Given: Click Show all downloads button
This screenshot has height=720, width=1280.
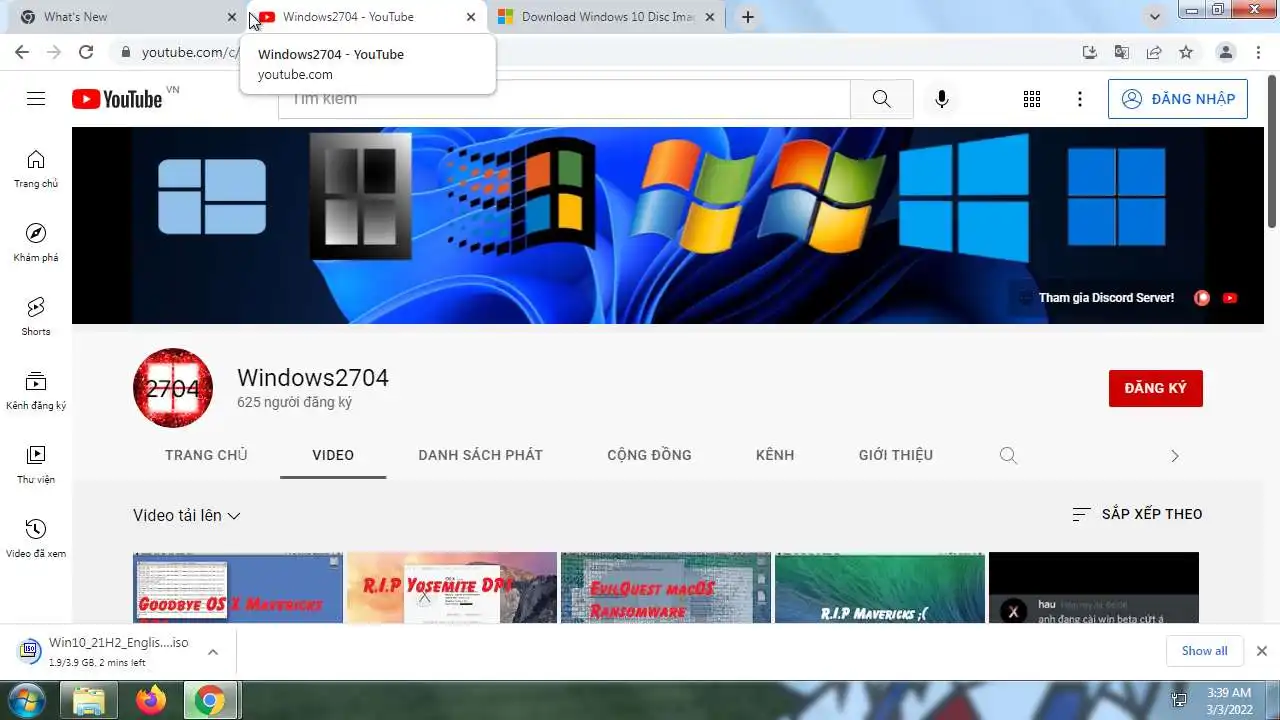Looking at the screenshot, I should 1204,651.
